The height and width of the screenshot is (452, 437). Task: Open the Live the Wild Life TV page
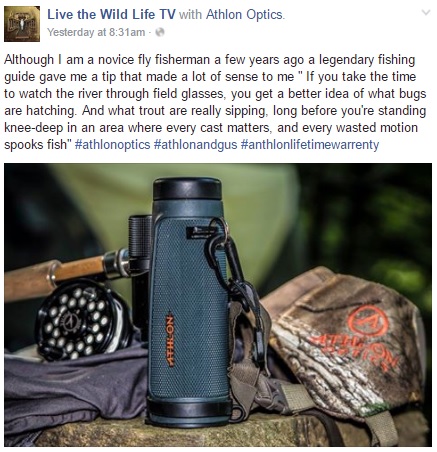[111, 15]
